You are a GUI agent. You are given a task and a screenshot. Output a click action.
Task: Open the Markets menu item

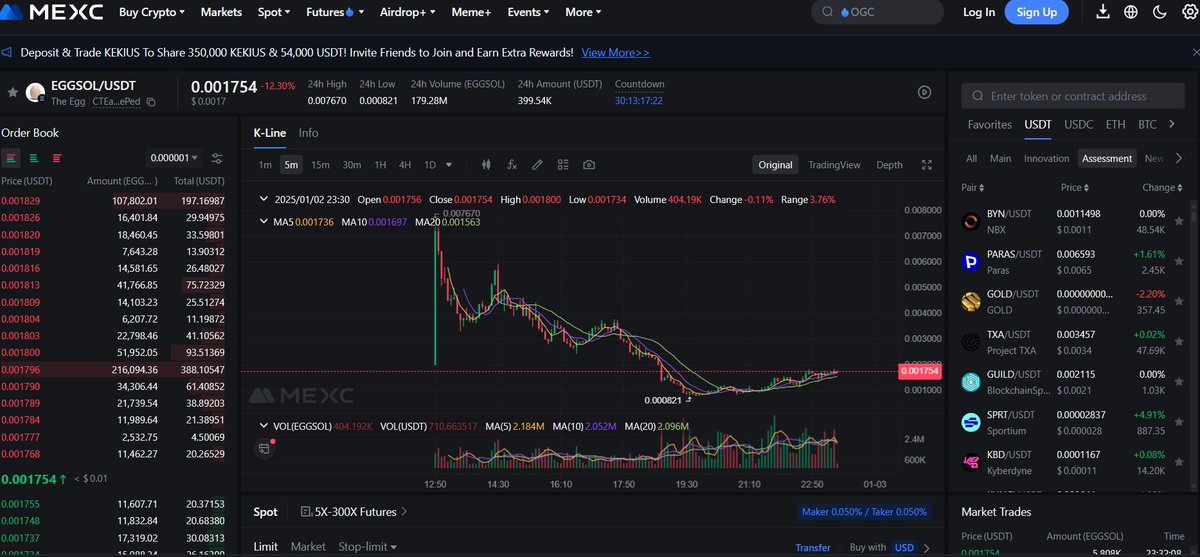pyautogui.click(x=221, y=12)
